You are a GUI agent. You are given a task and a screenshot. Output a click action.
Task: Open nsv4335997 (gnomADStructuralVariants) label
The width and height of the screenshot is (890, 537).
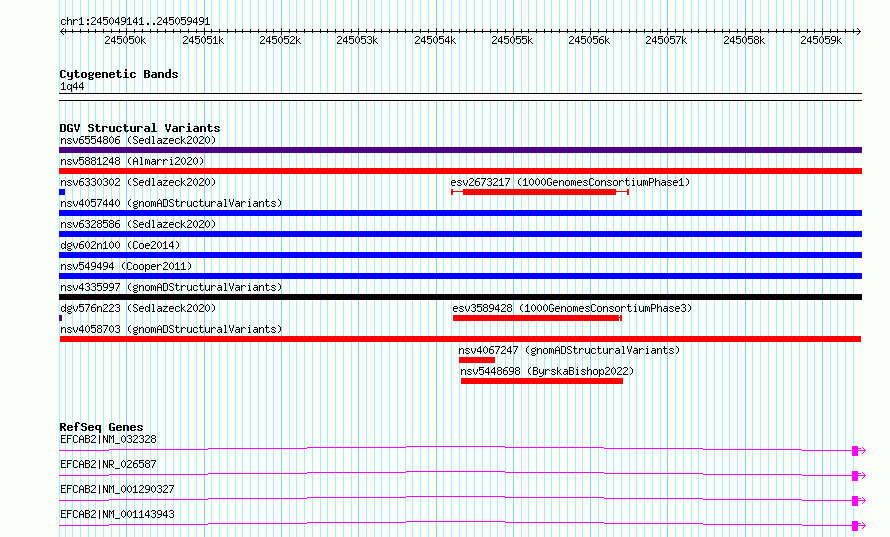[171, 287]
